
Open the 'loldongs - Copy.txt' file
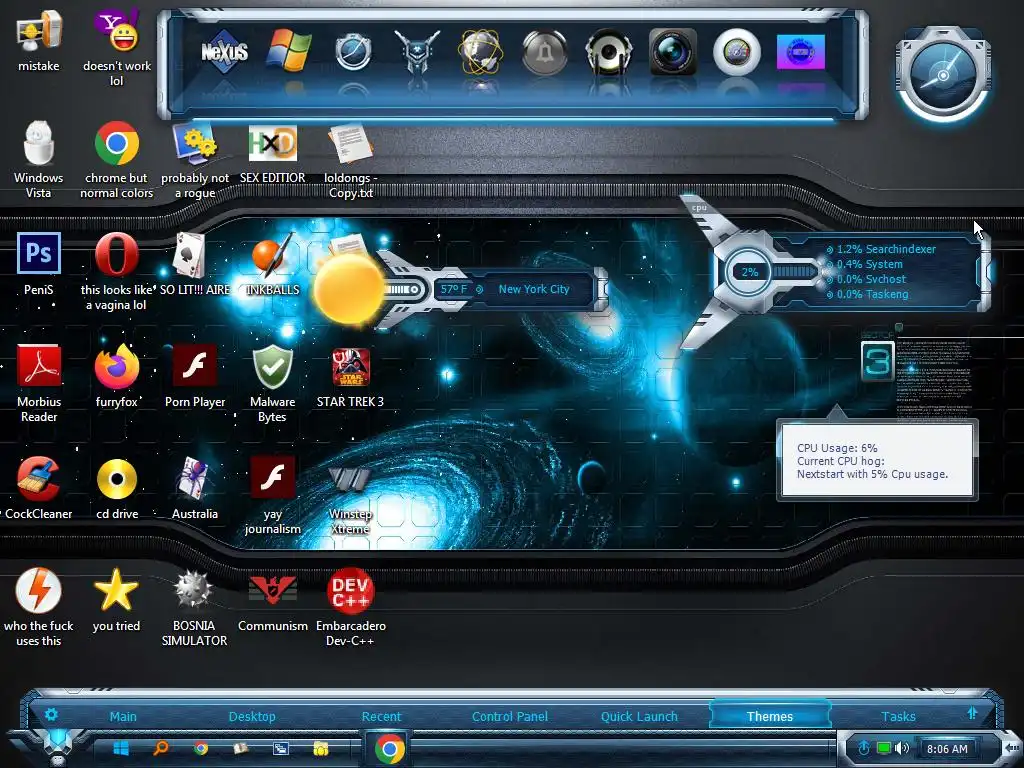coord(351,160)
